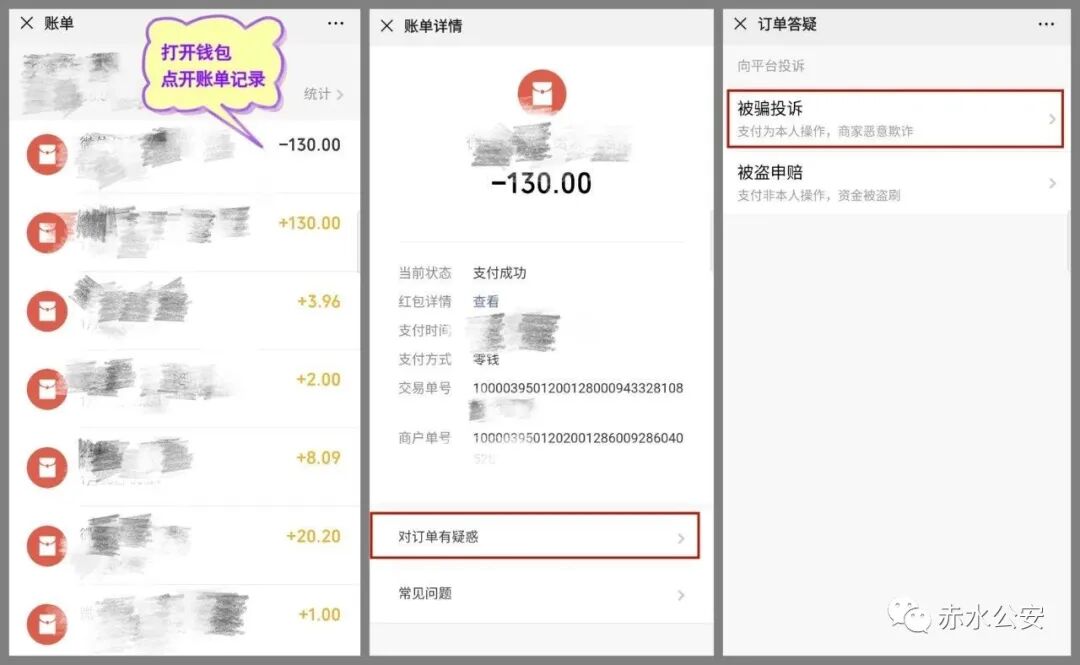Open more options on the 账单 screen
The height and width of the screenshot is (665, 1080).
(335, 23)
